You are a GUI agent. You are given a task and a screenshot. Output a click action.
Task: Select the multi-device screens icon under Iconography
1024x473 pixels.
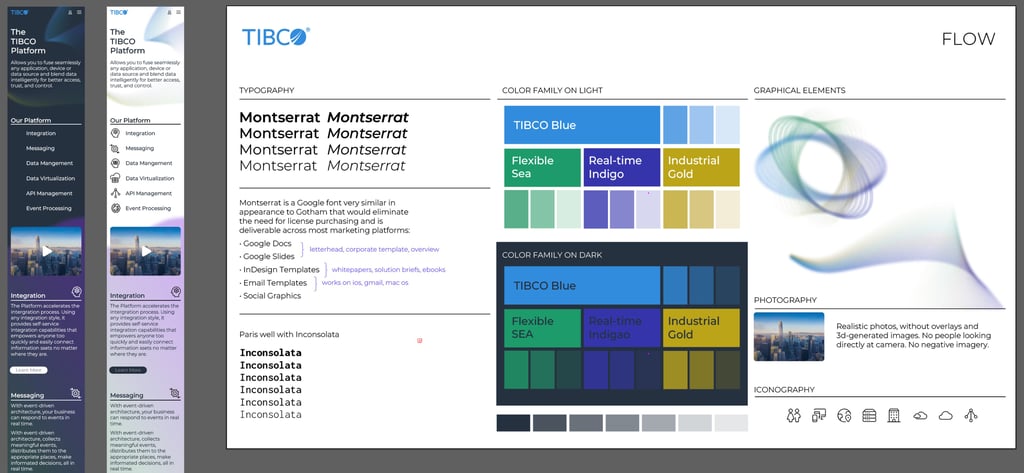click(x=818, y=415)
